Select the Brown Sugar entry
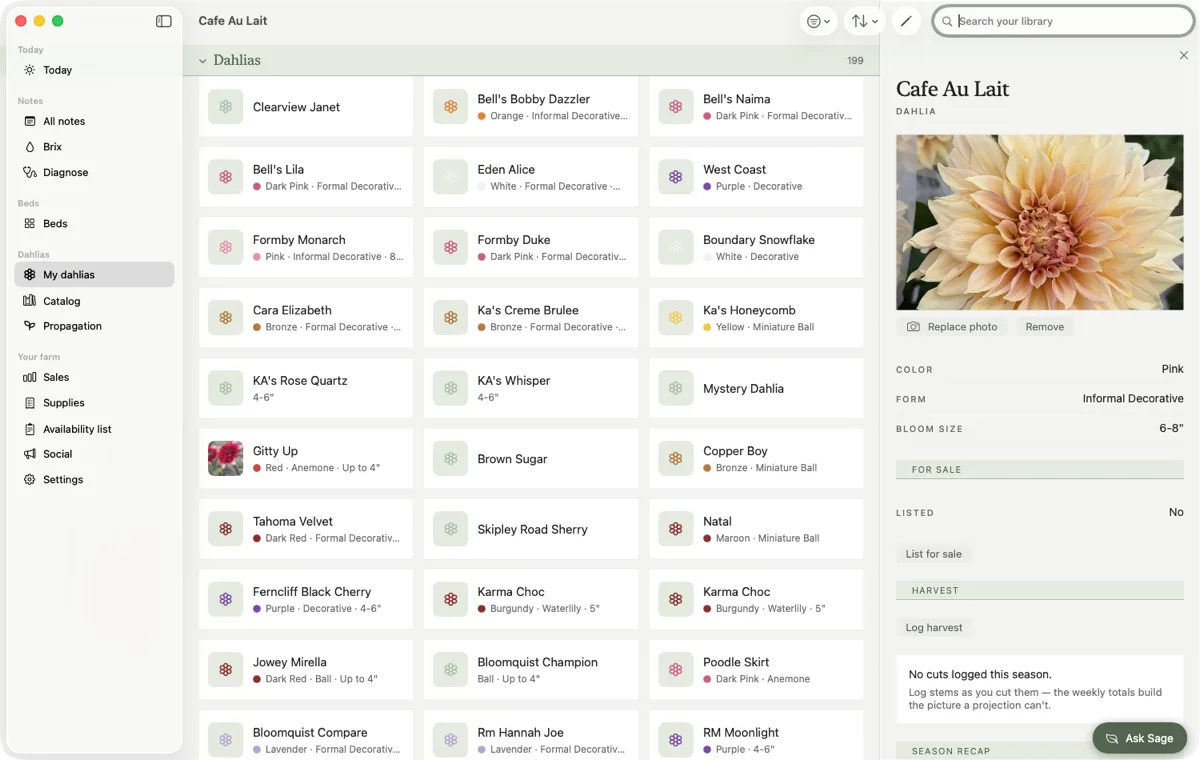Screen dimensions: 1200x760 531,459
